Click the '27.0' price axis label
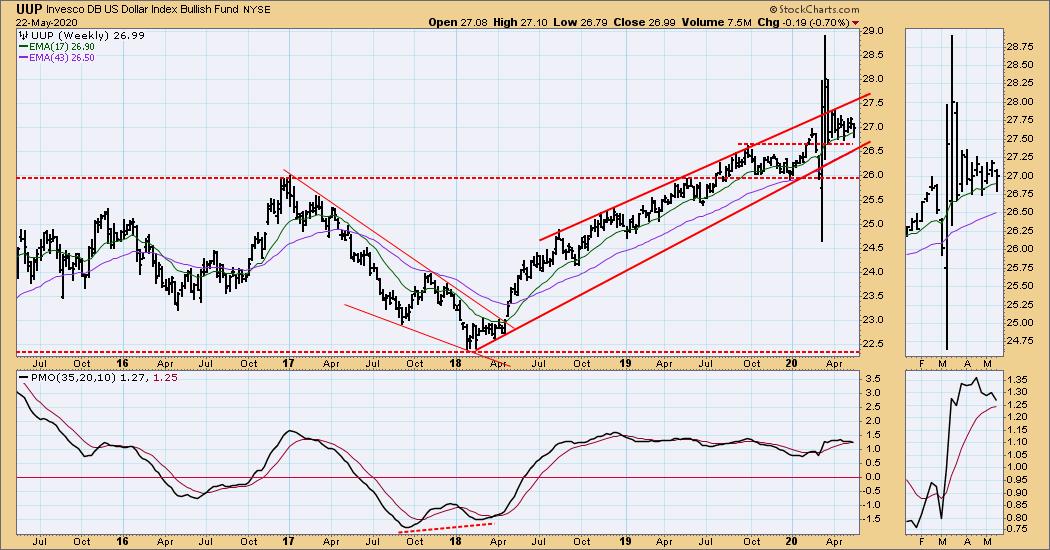1050x550 pixels. point(875,127)
